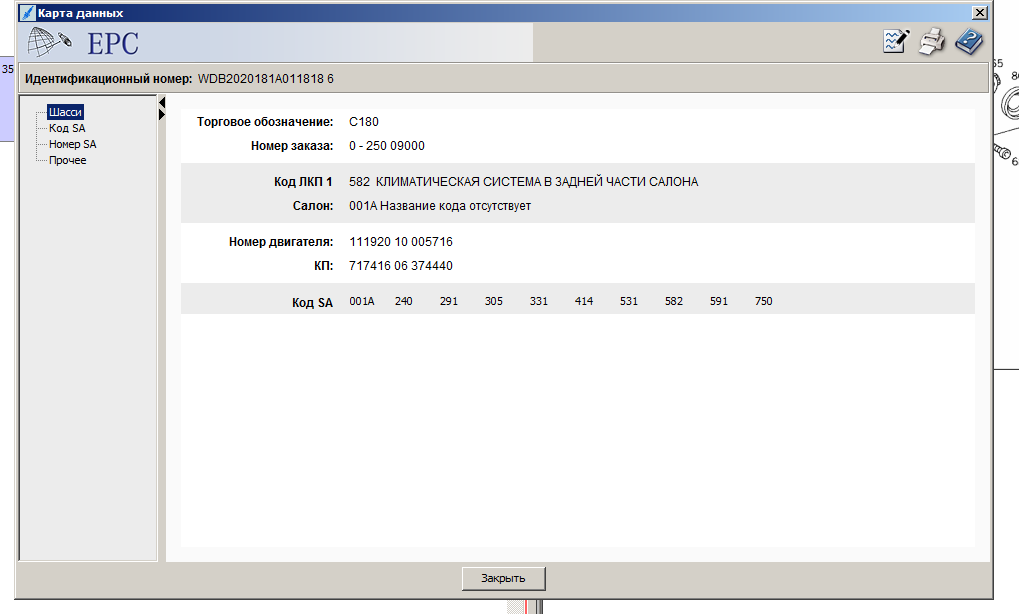The image size is (1019, 614).
Task: Click the Номер заказа label
Action: click(292, 146)
